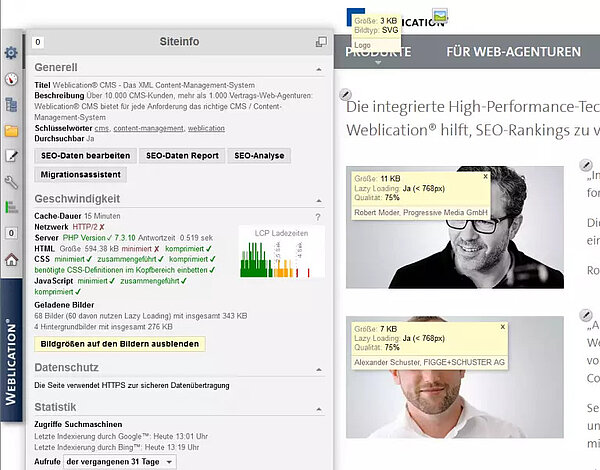The height and width of the screenshot is (470, 600).
Task: Click edit pencil beside Alexander Schuster photo
Action: (585, 315)
